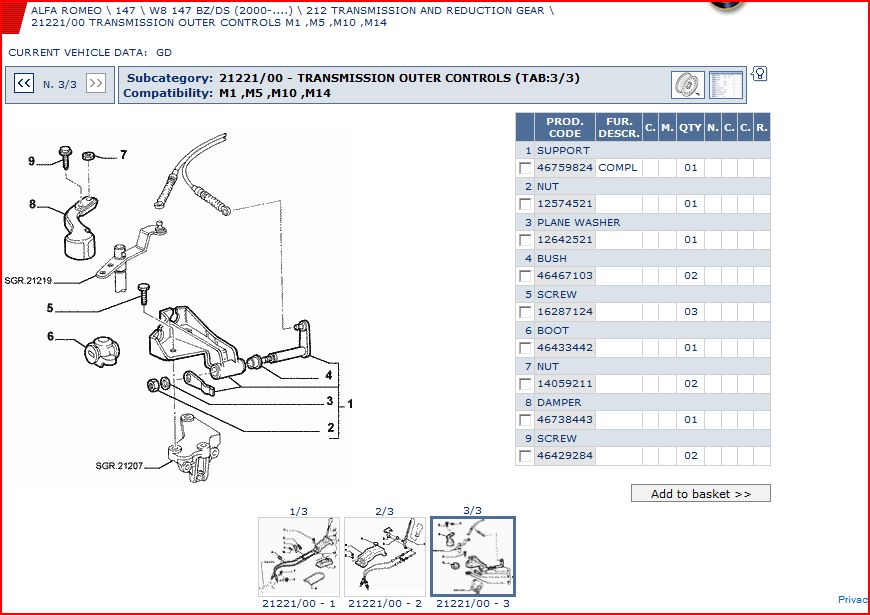The height and width of the screenshot is (615, 870).
Task: Open thumbnail 21221/00 - 2 diagram
Action: (385, 557)
